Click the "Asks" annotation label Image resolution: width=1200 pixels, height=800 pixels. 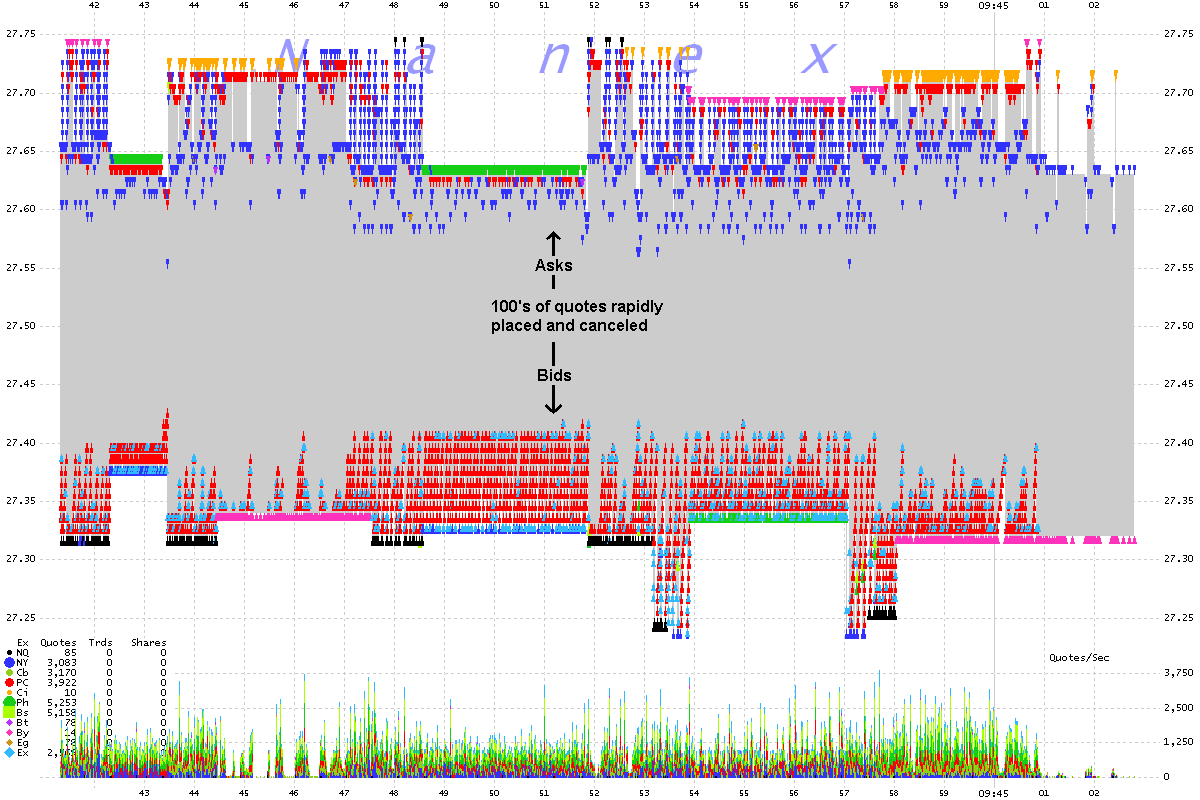(553, 266)
